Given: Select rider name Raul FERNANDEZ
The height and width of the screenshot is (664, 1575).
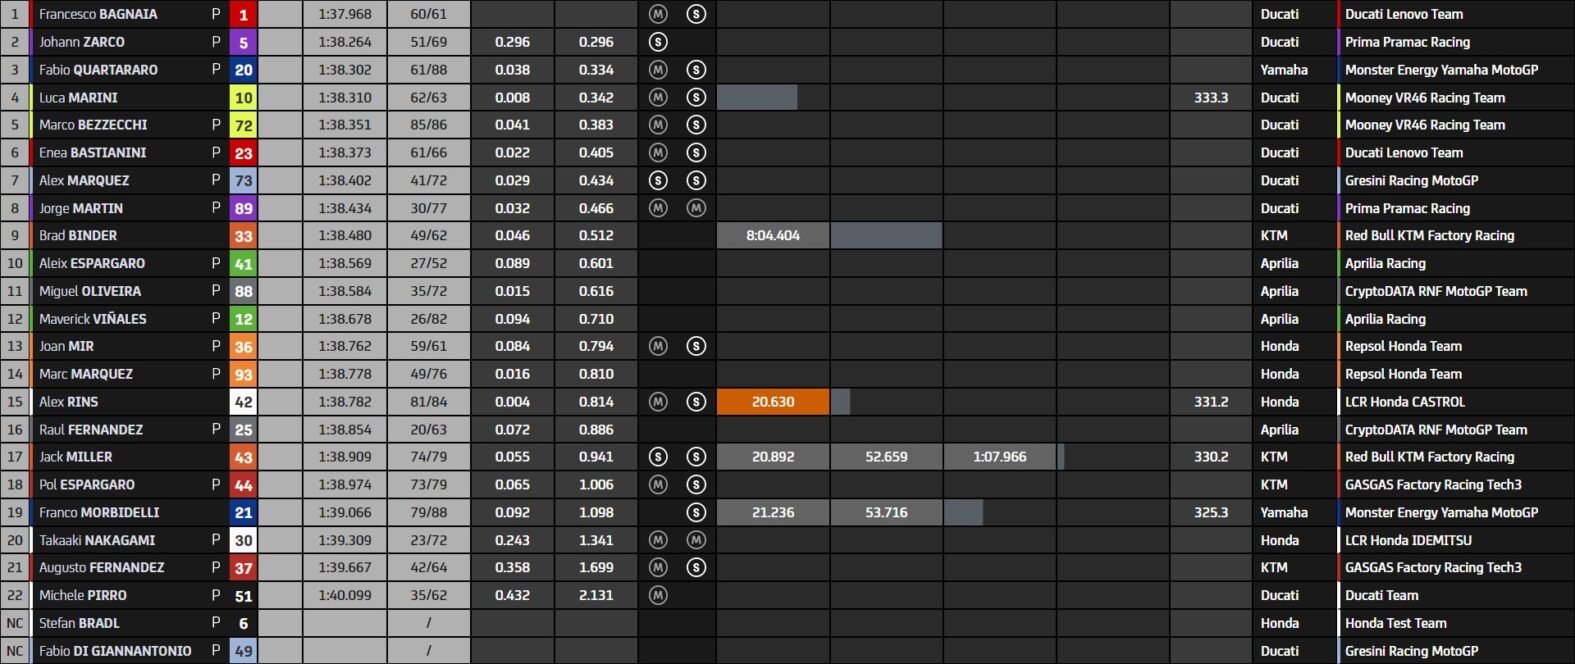Looking at the screenshot, I should 91,430.
